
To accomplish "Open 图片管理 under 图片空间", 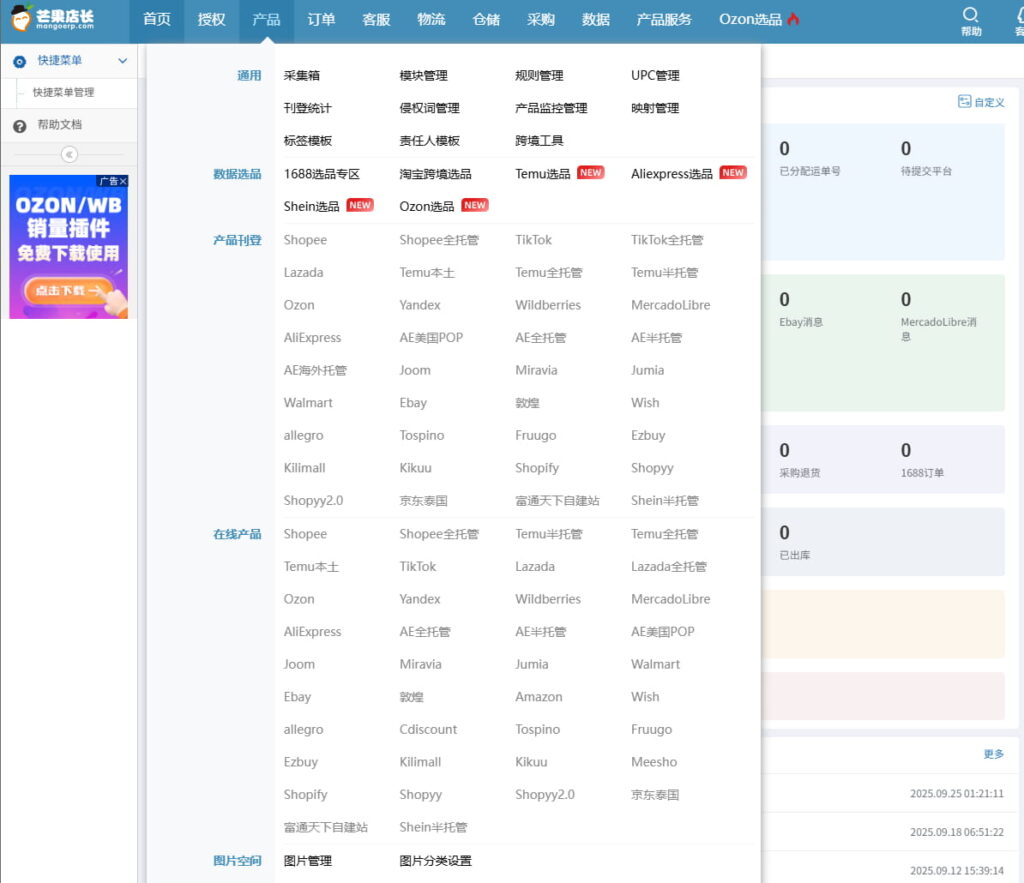I will coord(307,861).
